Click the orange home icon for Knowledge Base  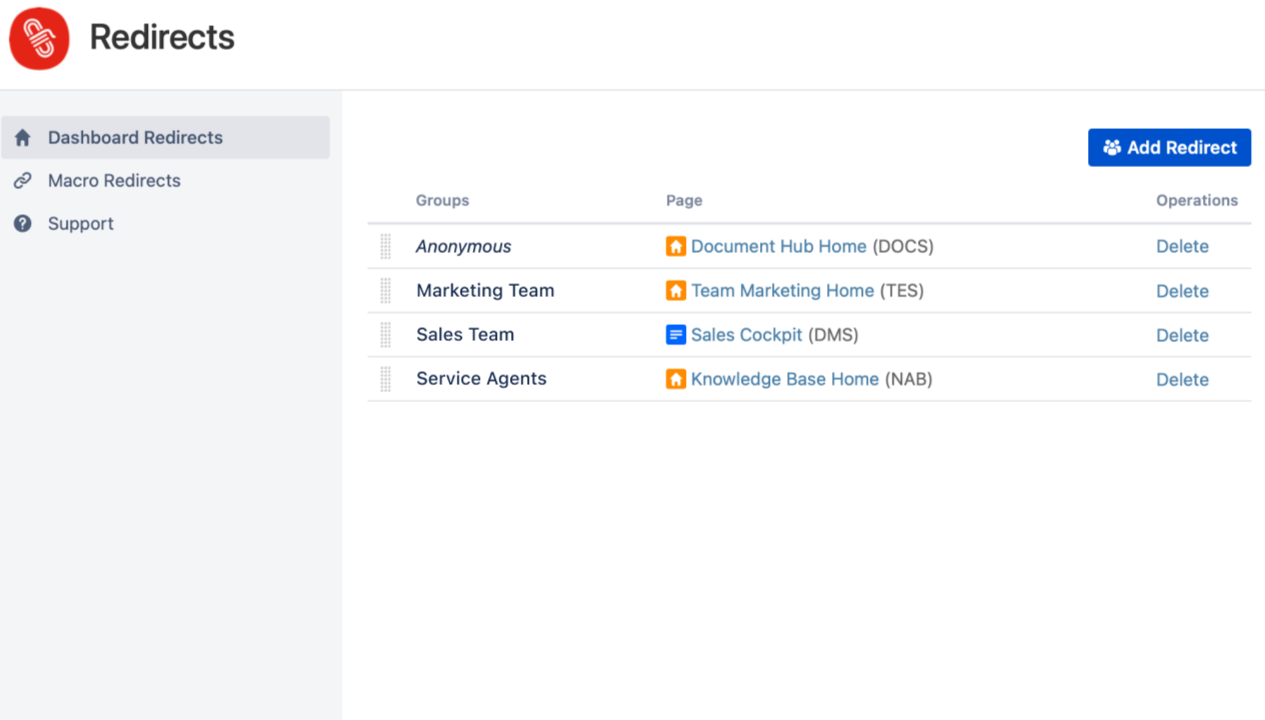pos(676,379)
